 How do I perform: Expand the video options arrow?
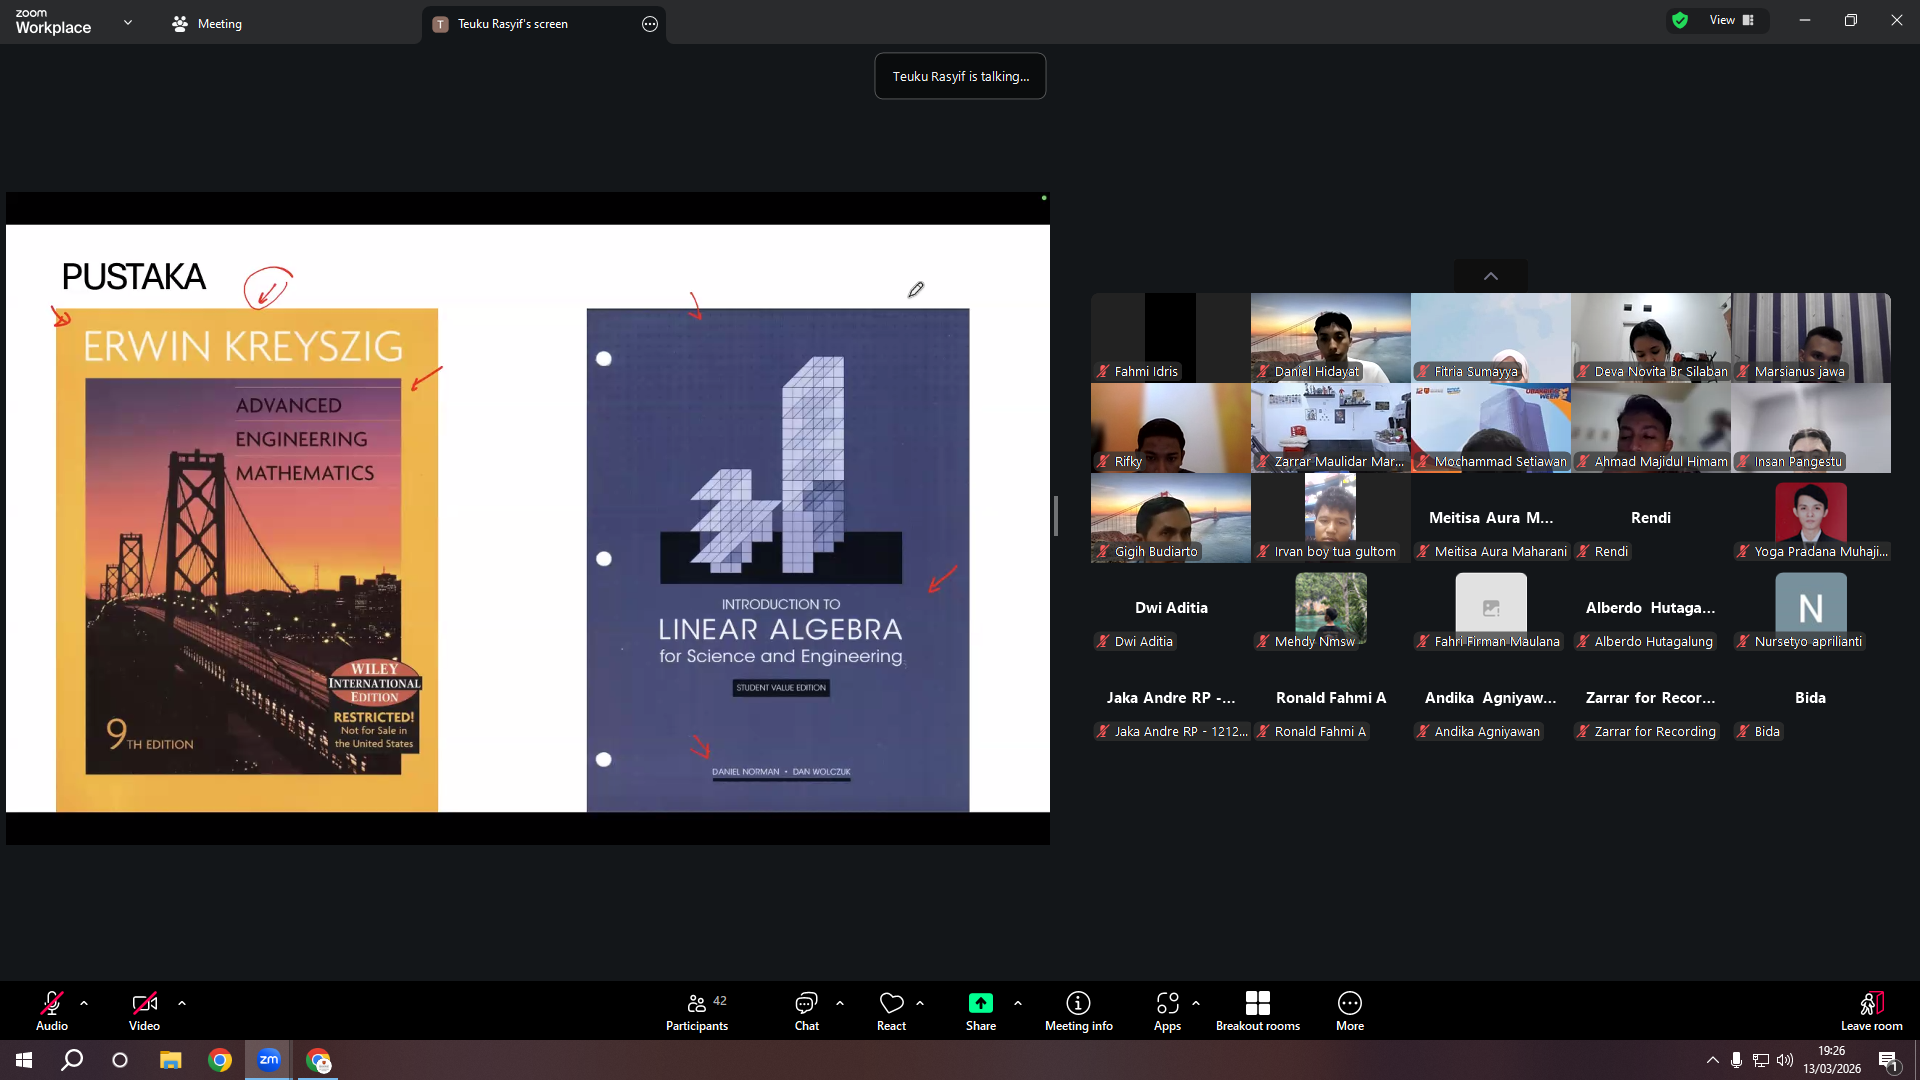point(182,1003)
